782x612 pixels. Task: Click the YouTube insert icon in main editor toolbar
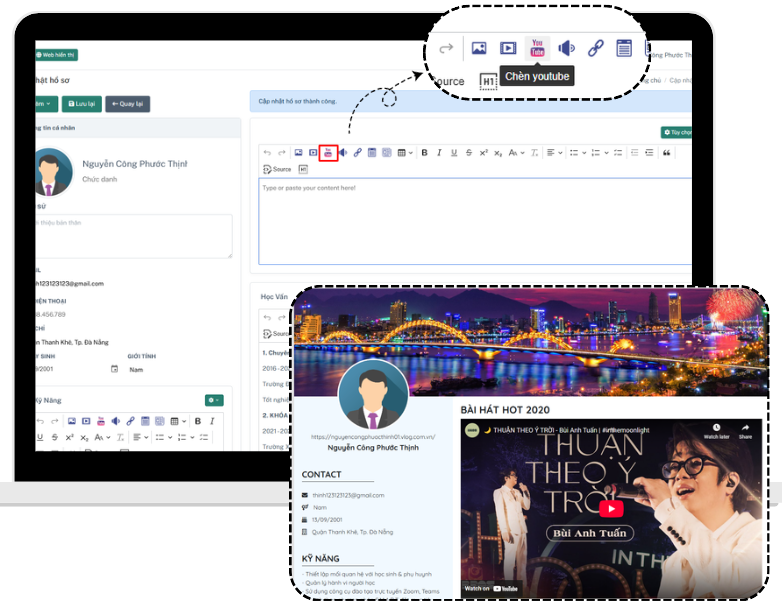[x=328, y=153]
